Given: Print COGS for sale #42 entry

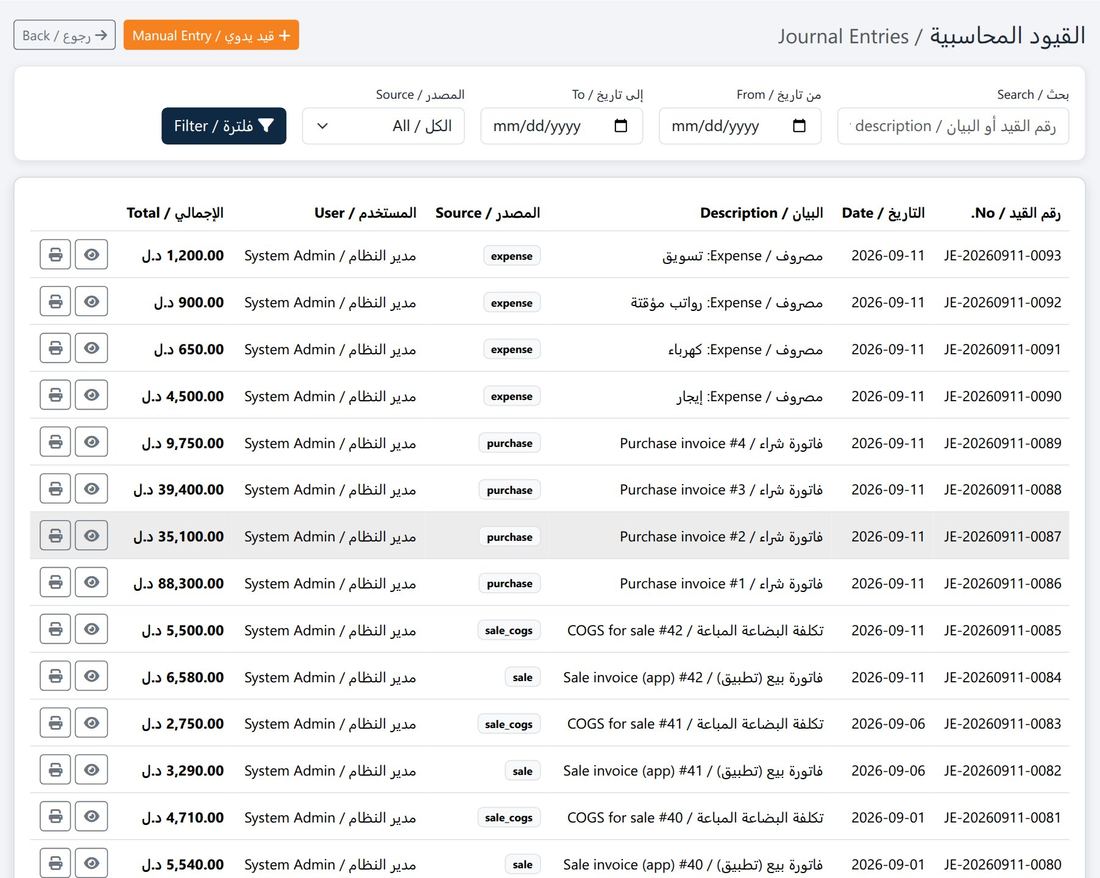Looking at the screenshot, I should click(55, 630).
